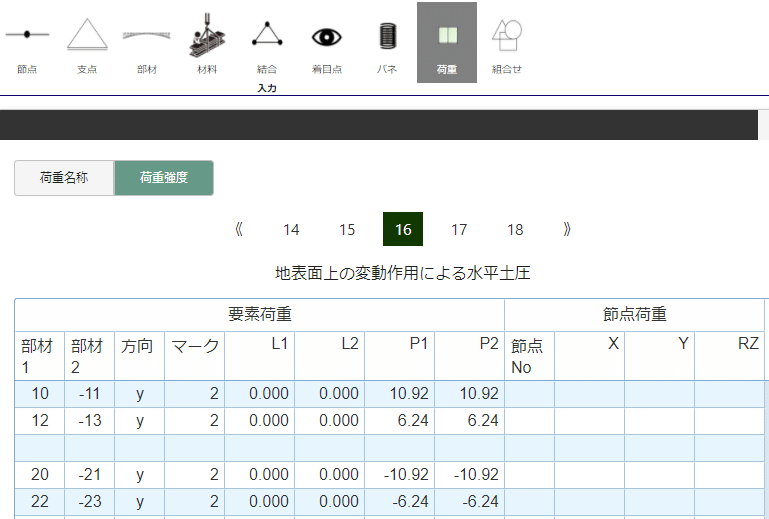Viewport: 769px width, 519px height.
Task: Go to previous pages with 《 arrow
Action: [x=239, y=229]
